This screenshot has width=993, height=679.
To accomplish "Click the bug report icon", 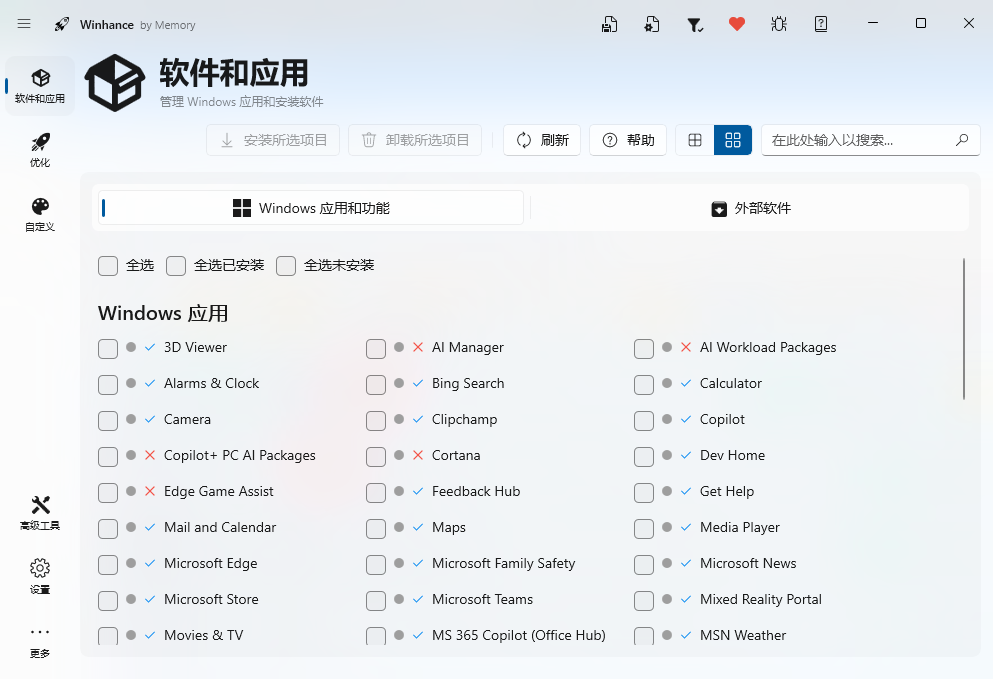I will click(779, 24).
